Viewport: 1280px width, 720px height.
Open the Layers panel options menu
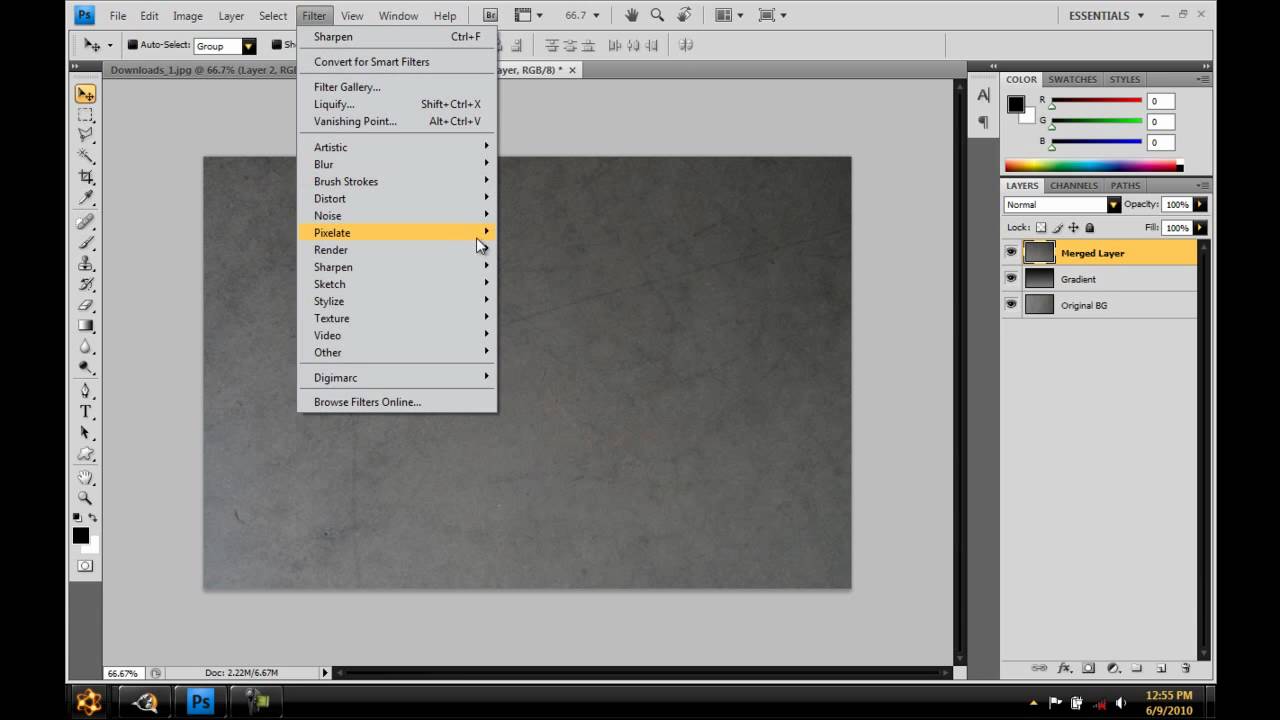click(1201, 185)
